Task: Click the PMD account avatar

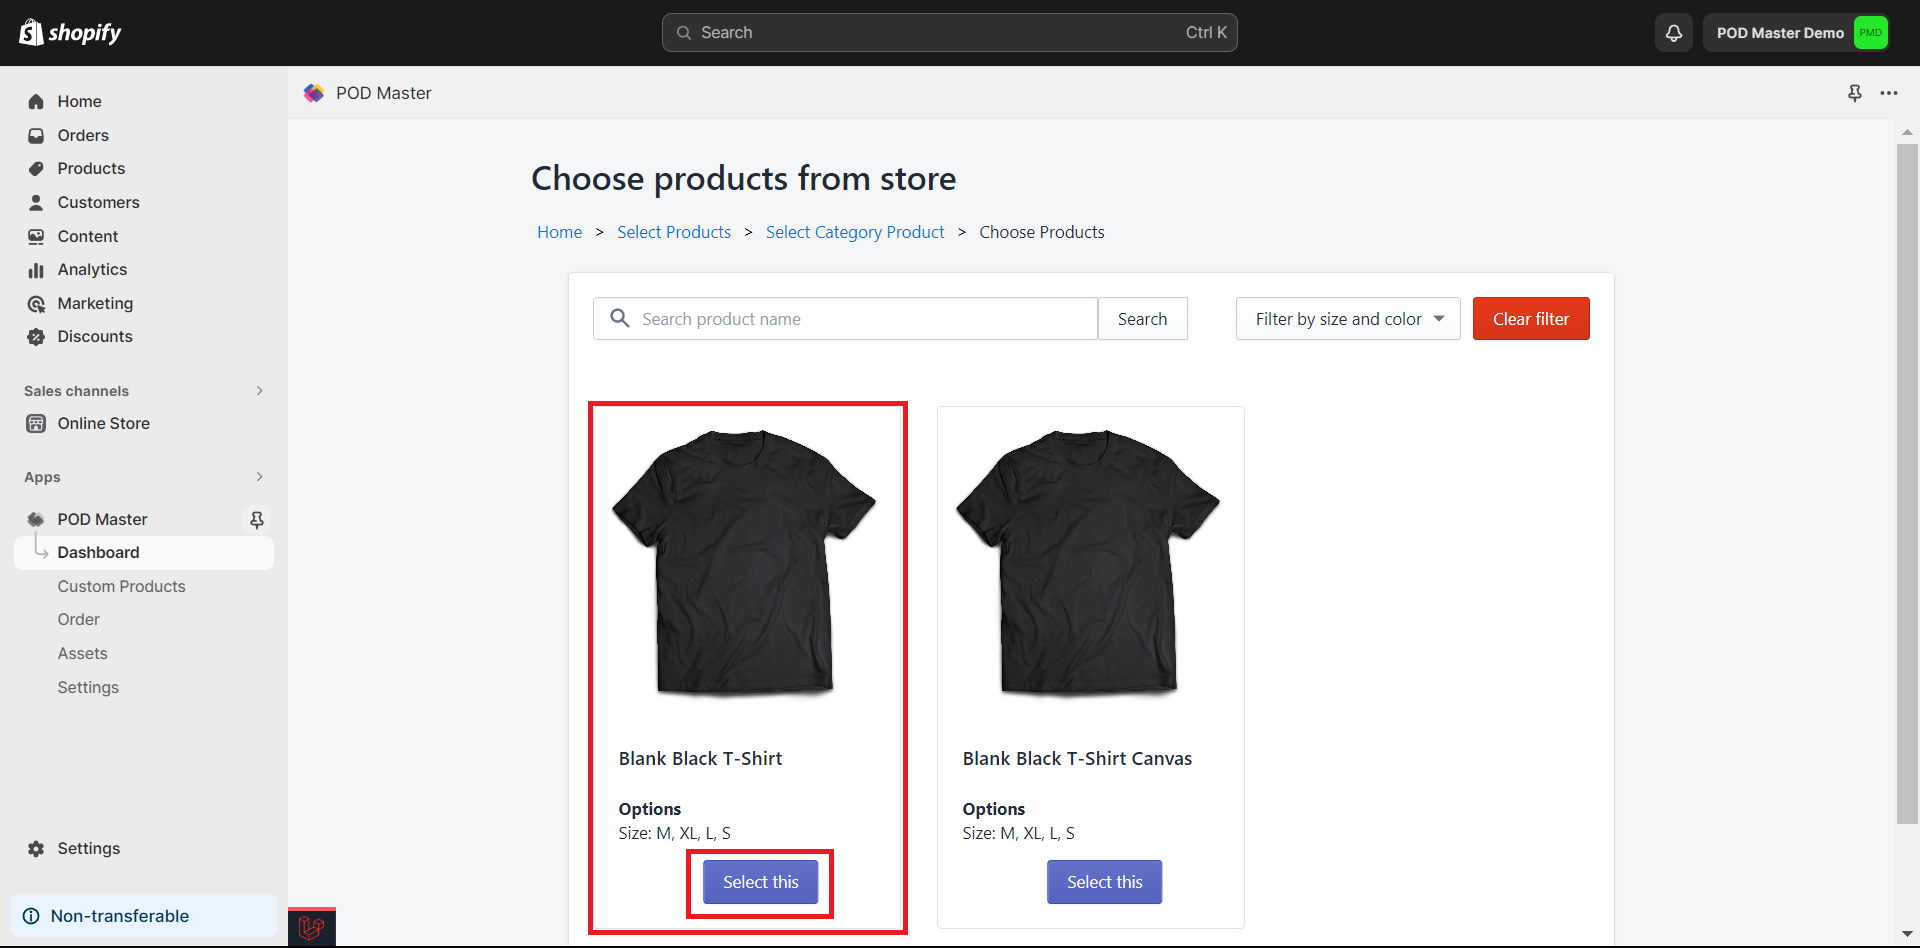Action: pyautogui.click(x=1870, y=33)
